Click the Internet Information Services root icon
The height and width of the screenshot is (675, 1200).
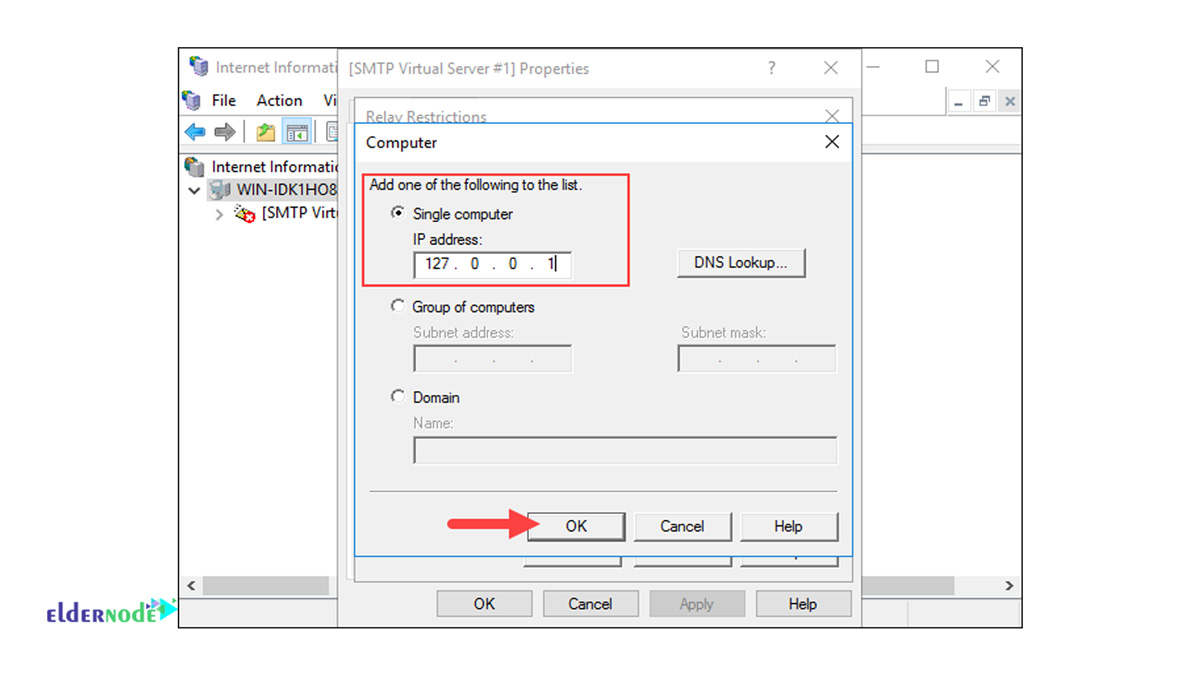click(195, 167)
